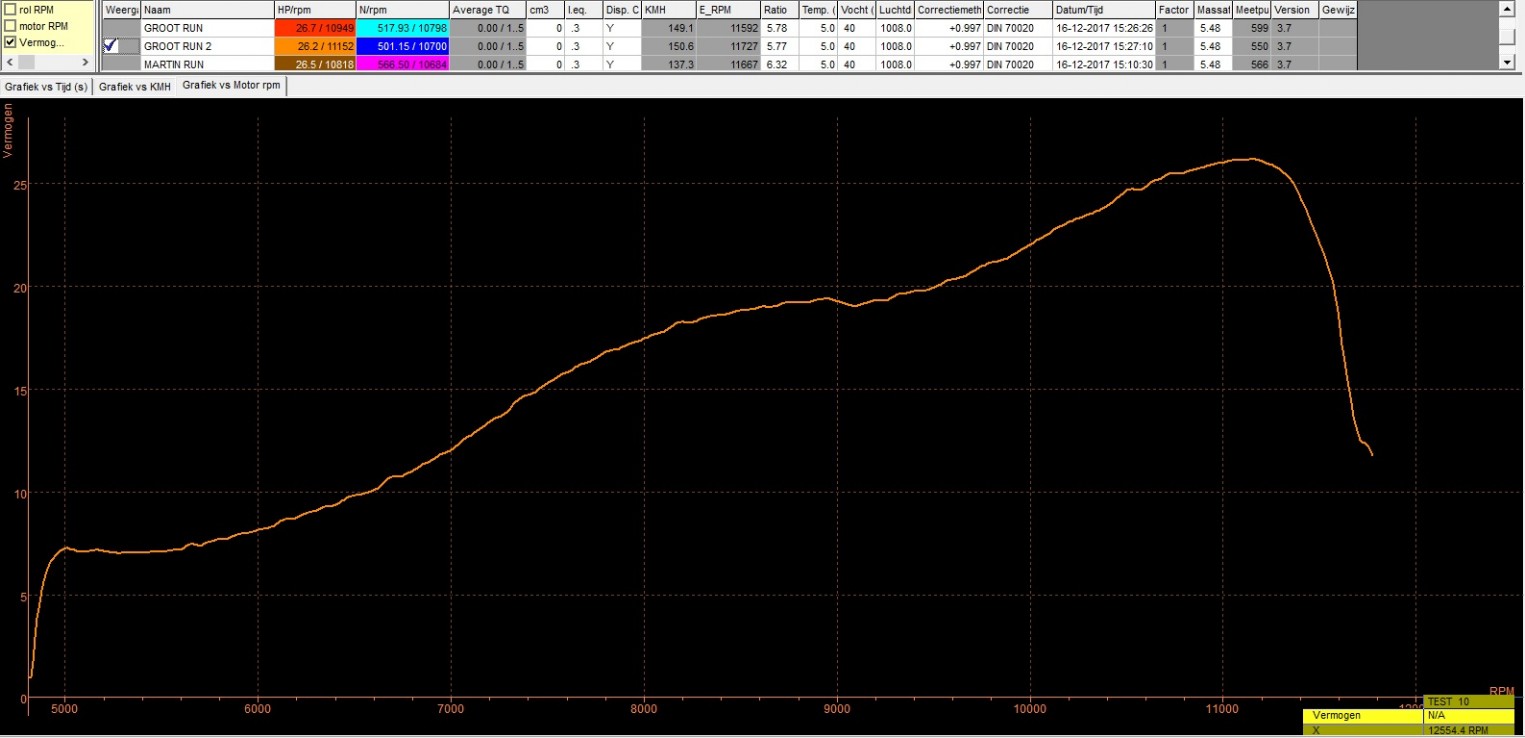Click the Version column header

[1295, 9]
